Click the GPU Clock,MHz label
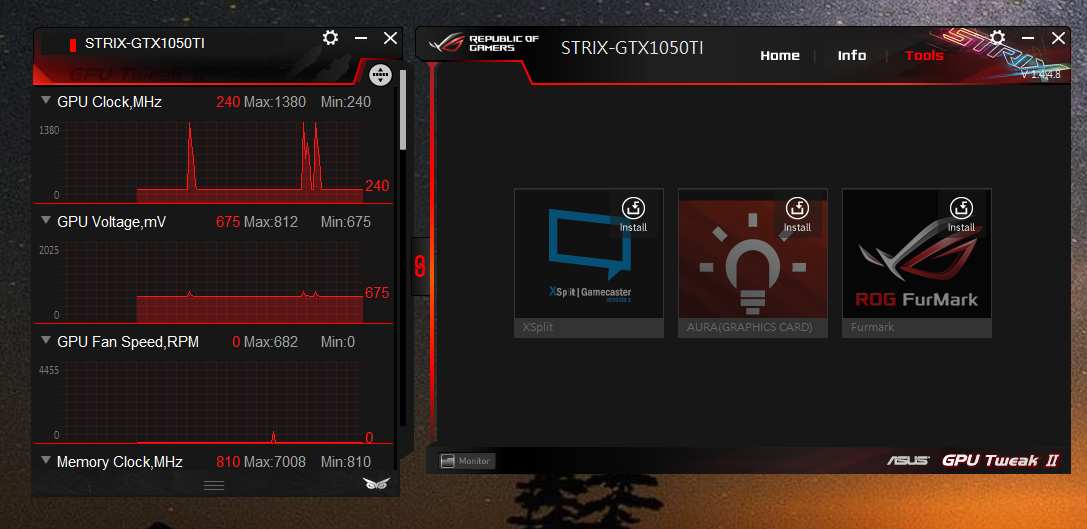The image size is (1087, 529). [109, 103]
